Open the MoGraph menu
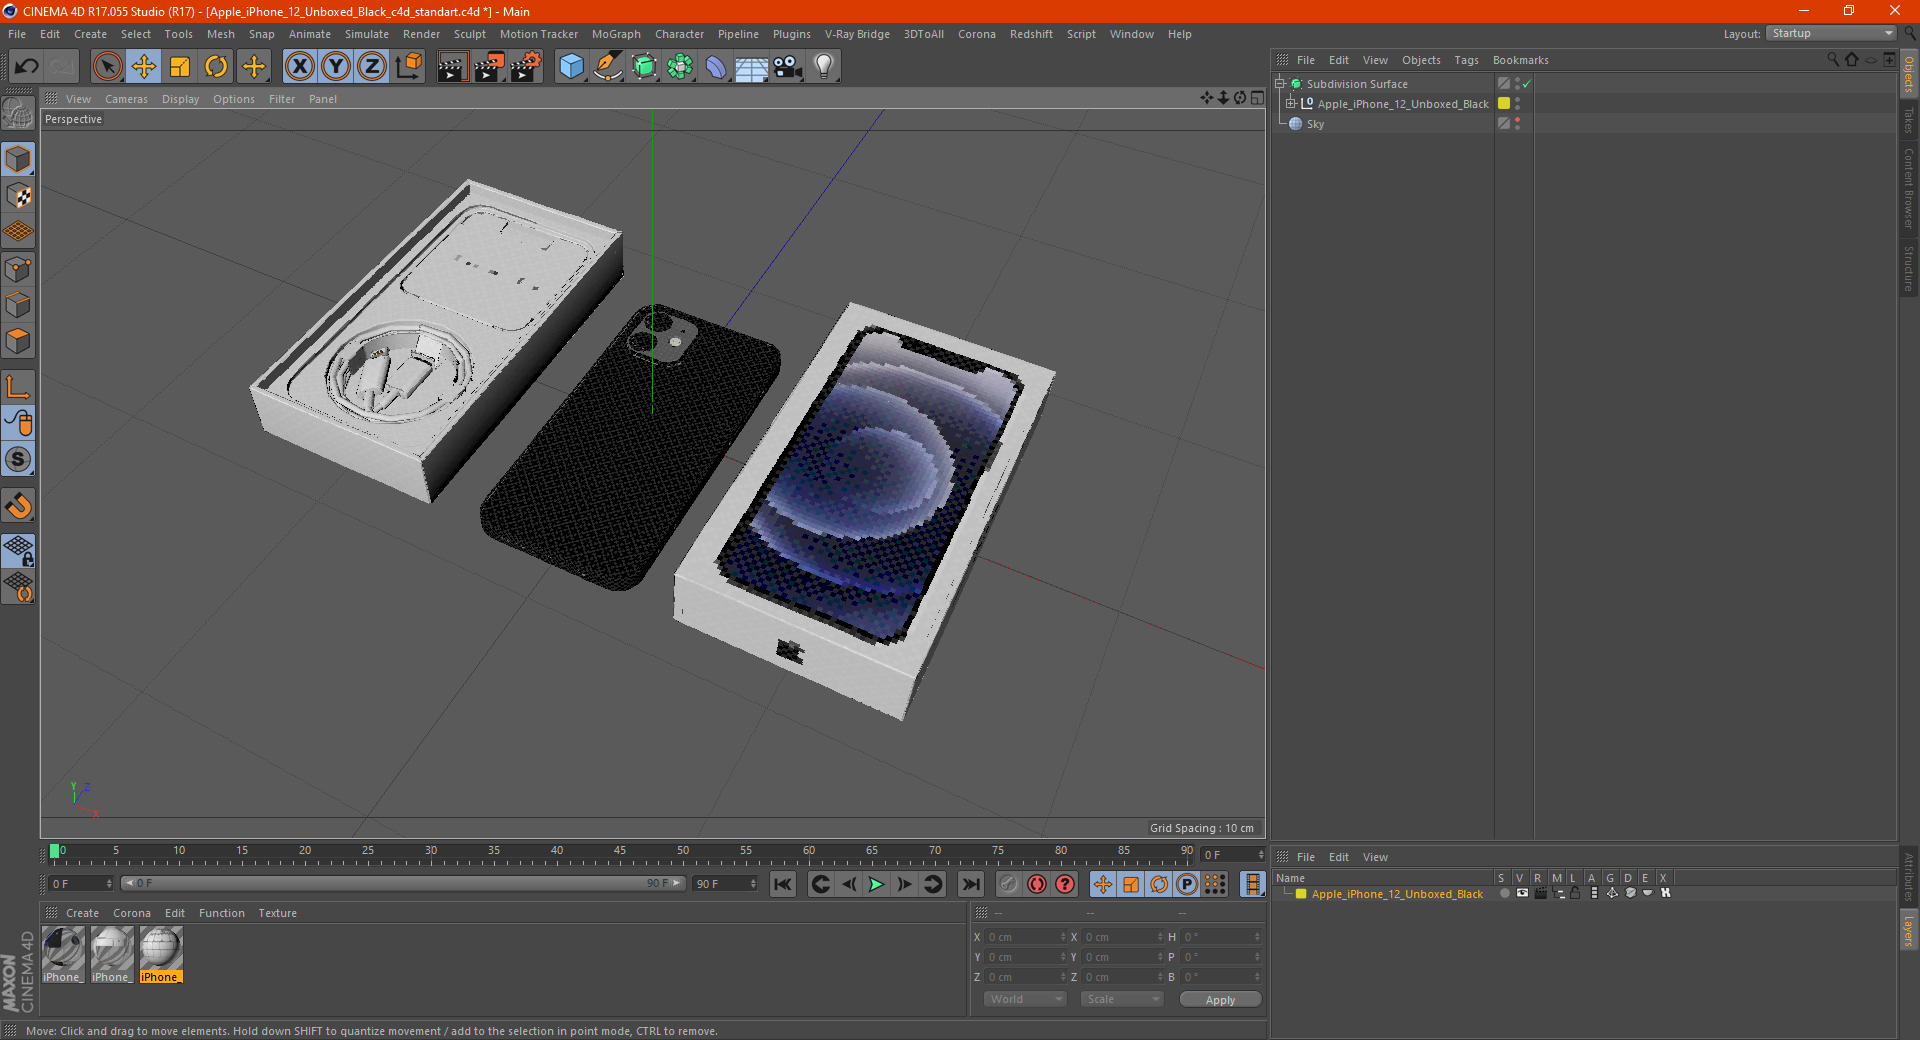Image resolution: width=1920 pixels, height=1040 pixels. [x=616, y=34]
